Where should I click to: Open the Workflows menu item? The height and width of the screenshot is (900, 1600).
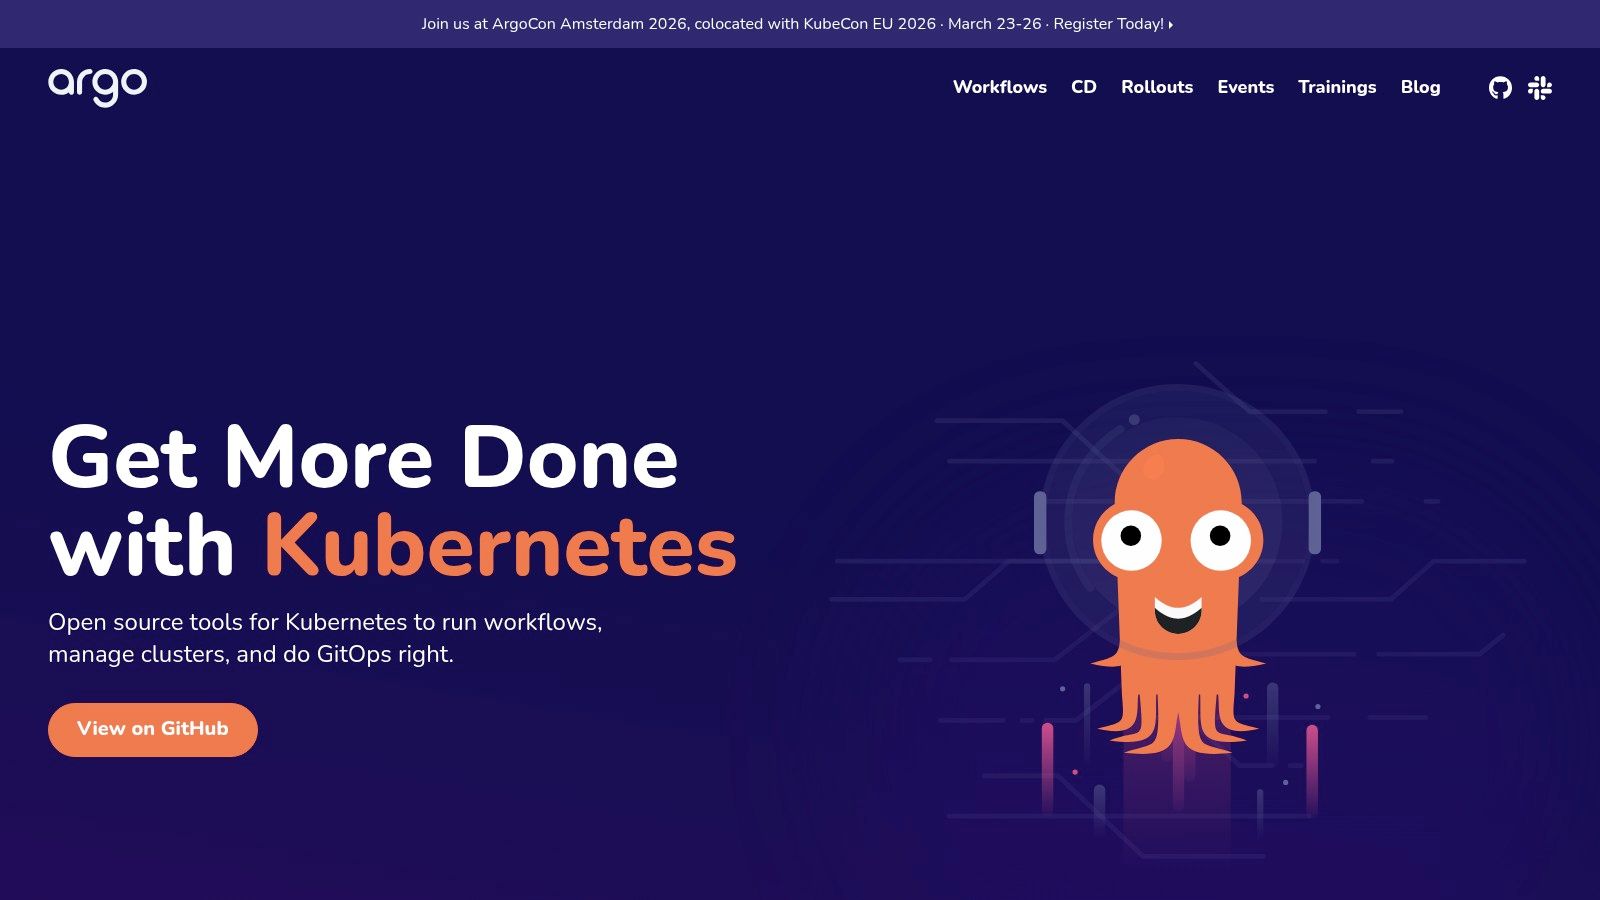[1000, 87]
